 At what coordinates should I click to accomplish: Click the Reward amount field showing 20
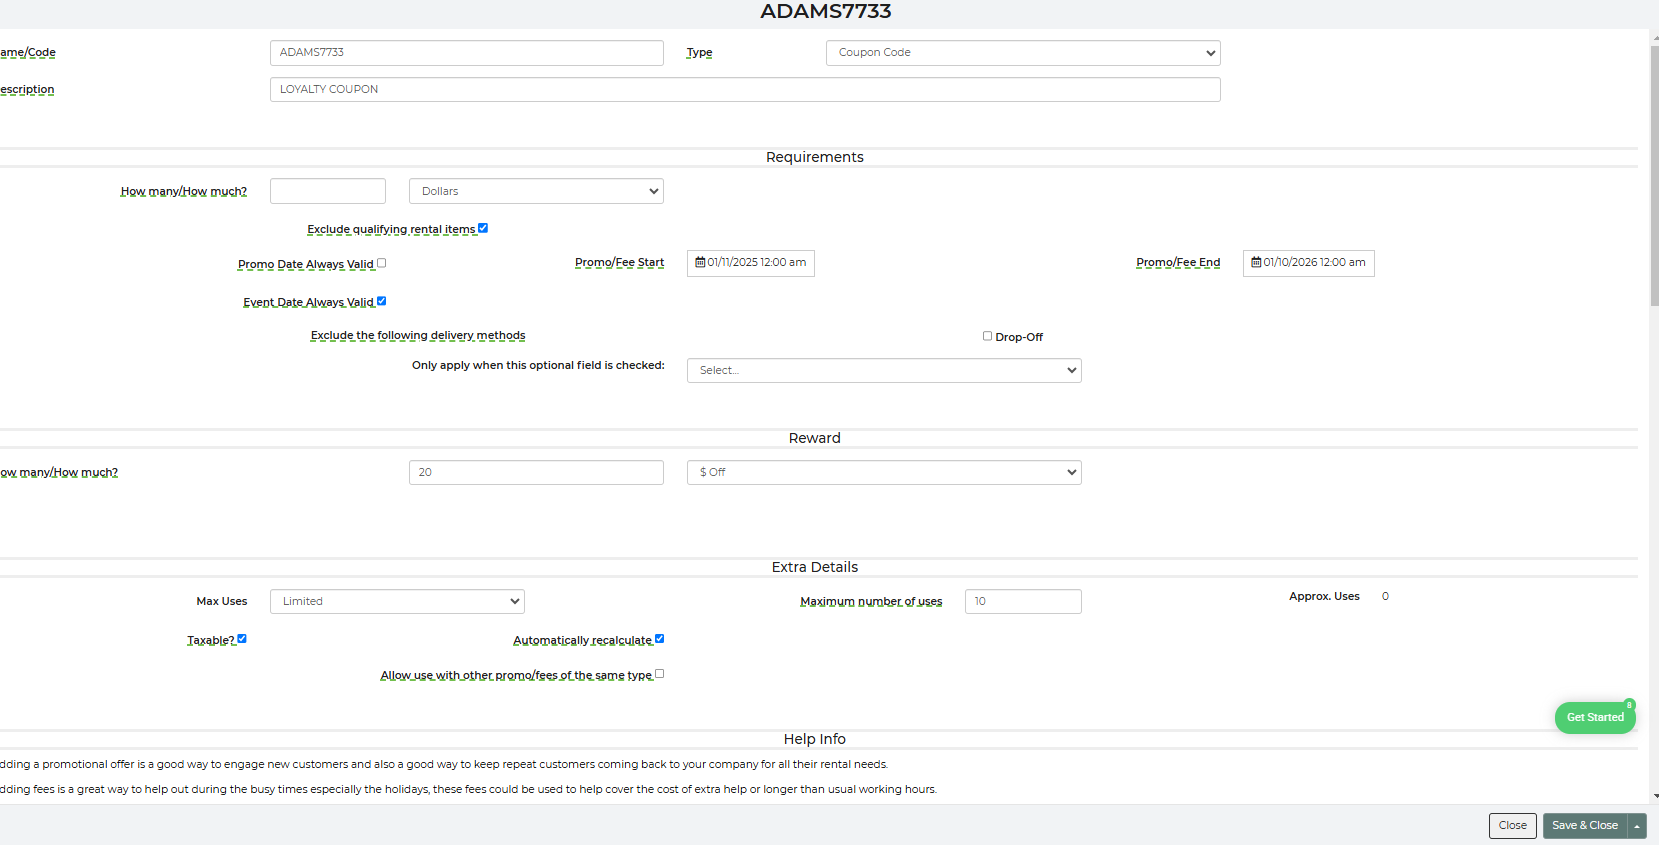pyautogui.click(x=536, y=472)
